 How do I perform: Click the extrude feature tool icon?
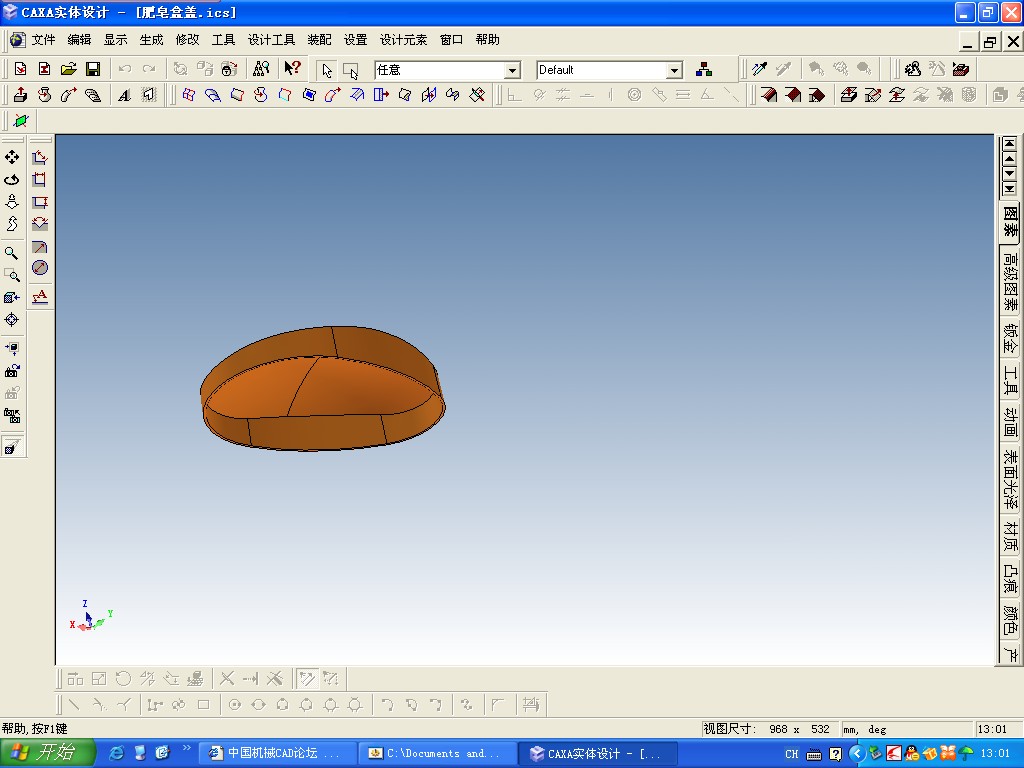click(20, 95)
